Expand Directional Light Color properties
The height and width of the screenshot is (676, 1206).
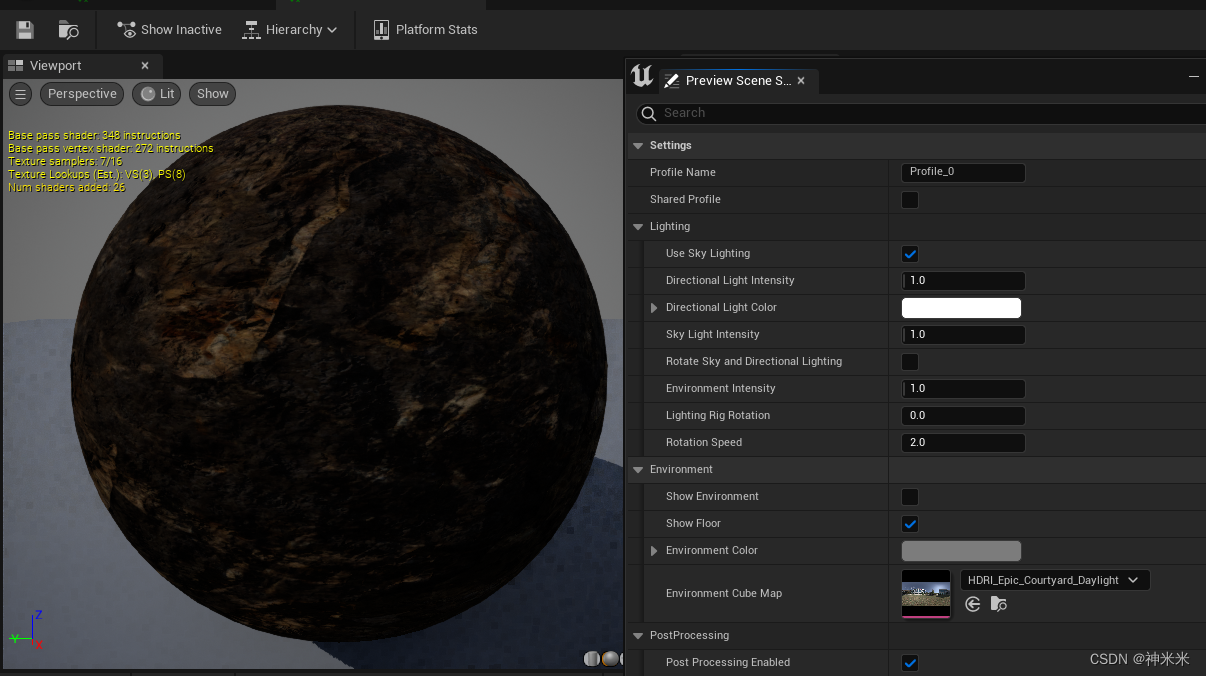pos(655,308)
